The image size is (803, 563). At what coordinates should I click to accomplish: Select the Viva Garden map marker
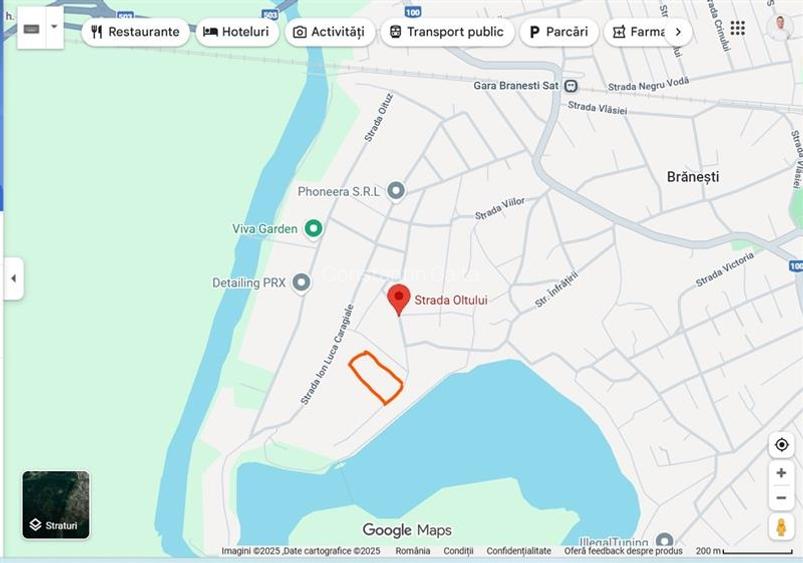[x=313, y=228]
